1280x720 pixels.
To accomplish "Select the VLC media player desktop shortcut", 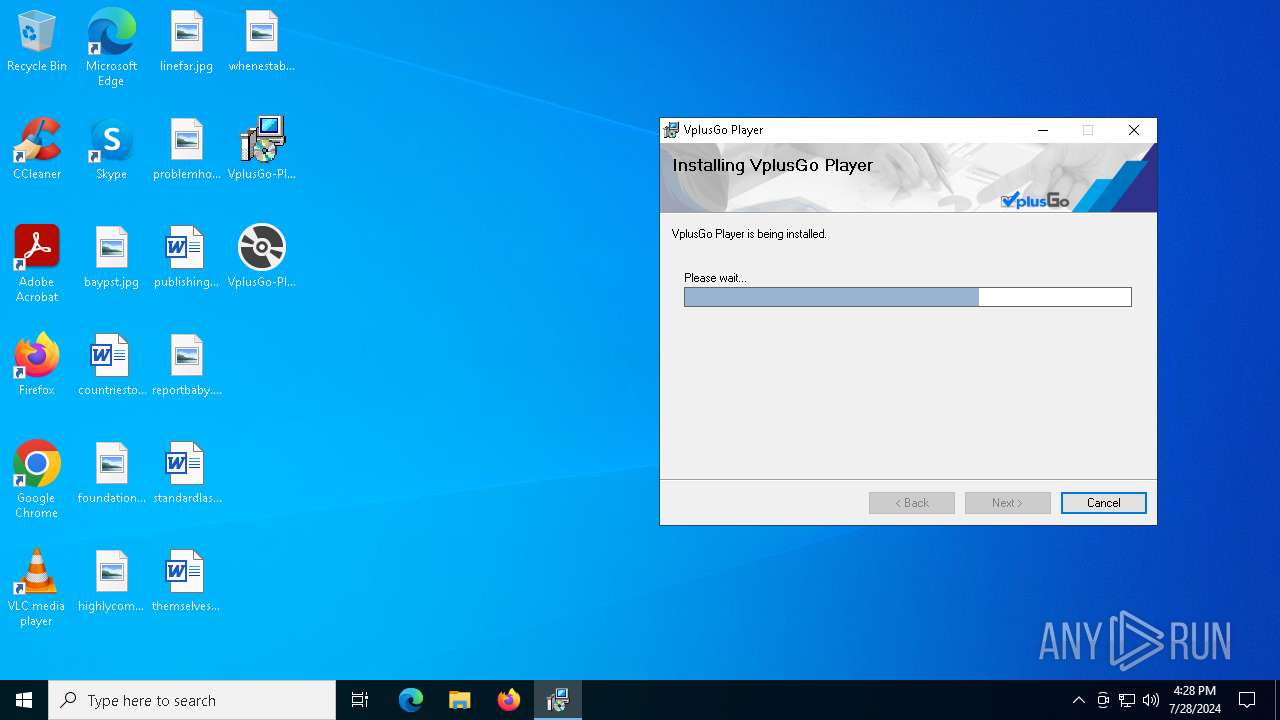I will click(x=37, y=588).
